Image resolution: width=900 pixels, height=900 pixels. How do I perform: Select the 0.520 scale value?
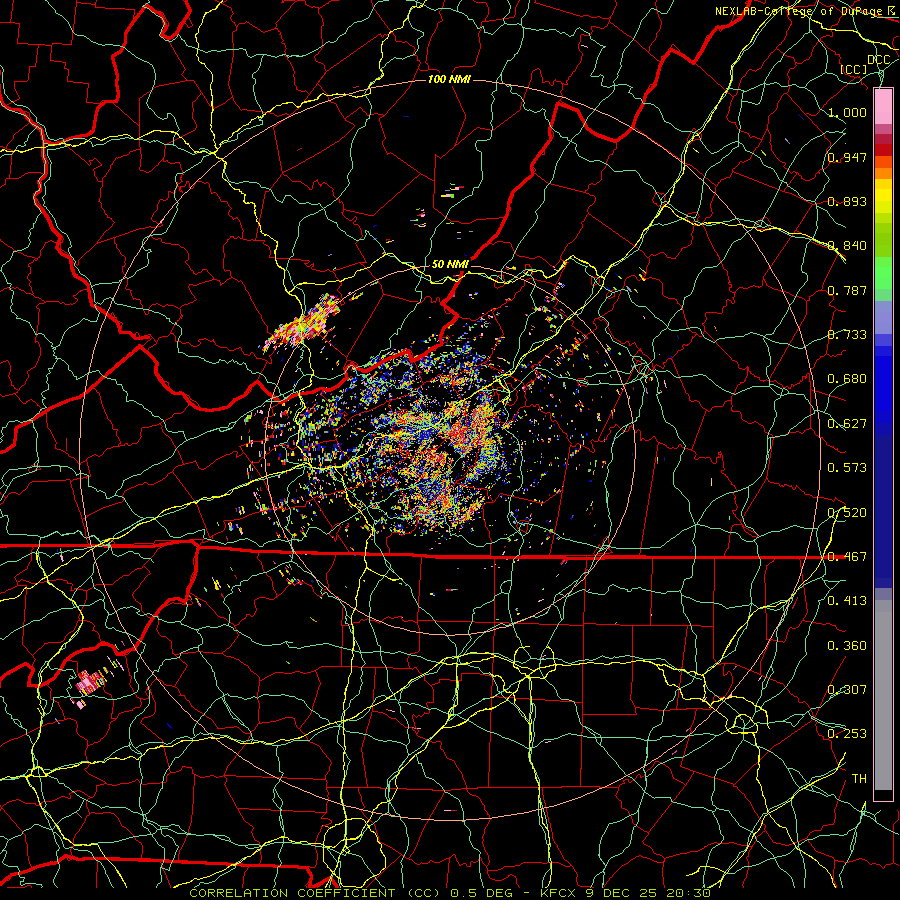847,513
